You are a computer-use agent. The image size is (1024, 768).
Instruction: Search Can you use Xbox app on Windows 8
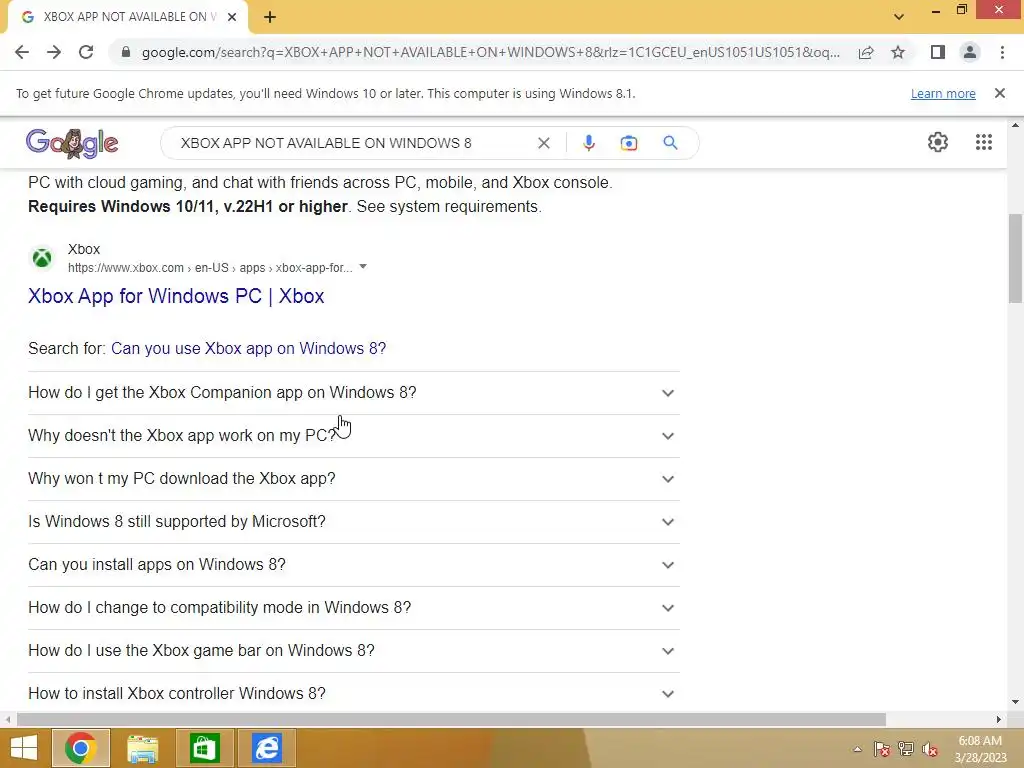coord(248,349)
